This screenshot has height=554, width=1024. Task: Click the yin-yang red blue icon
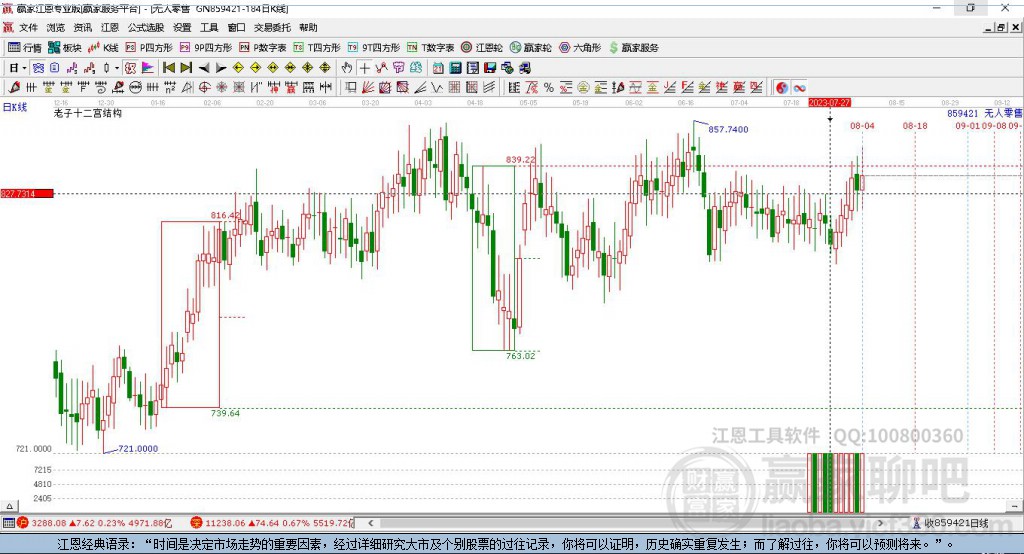[x=782, y=88]
